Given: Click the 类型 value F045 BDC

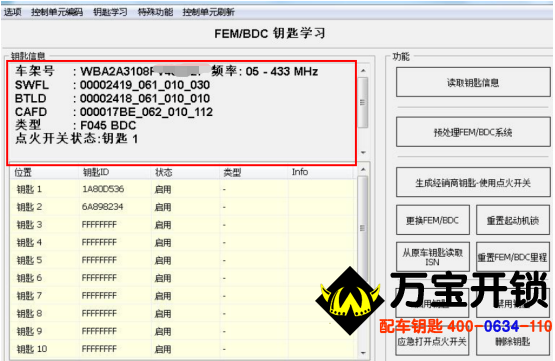Looking at the screenshot, I should (108, 125).
